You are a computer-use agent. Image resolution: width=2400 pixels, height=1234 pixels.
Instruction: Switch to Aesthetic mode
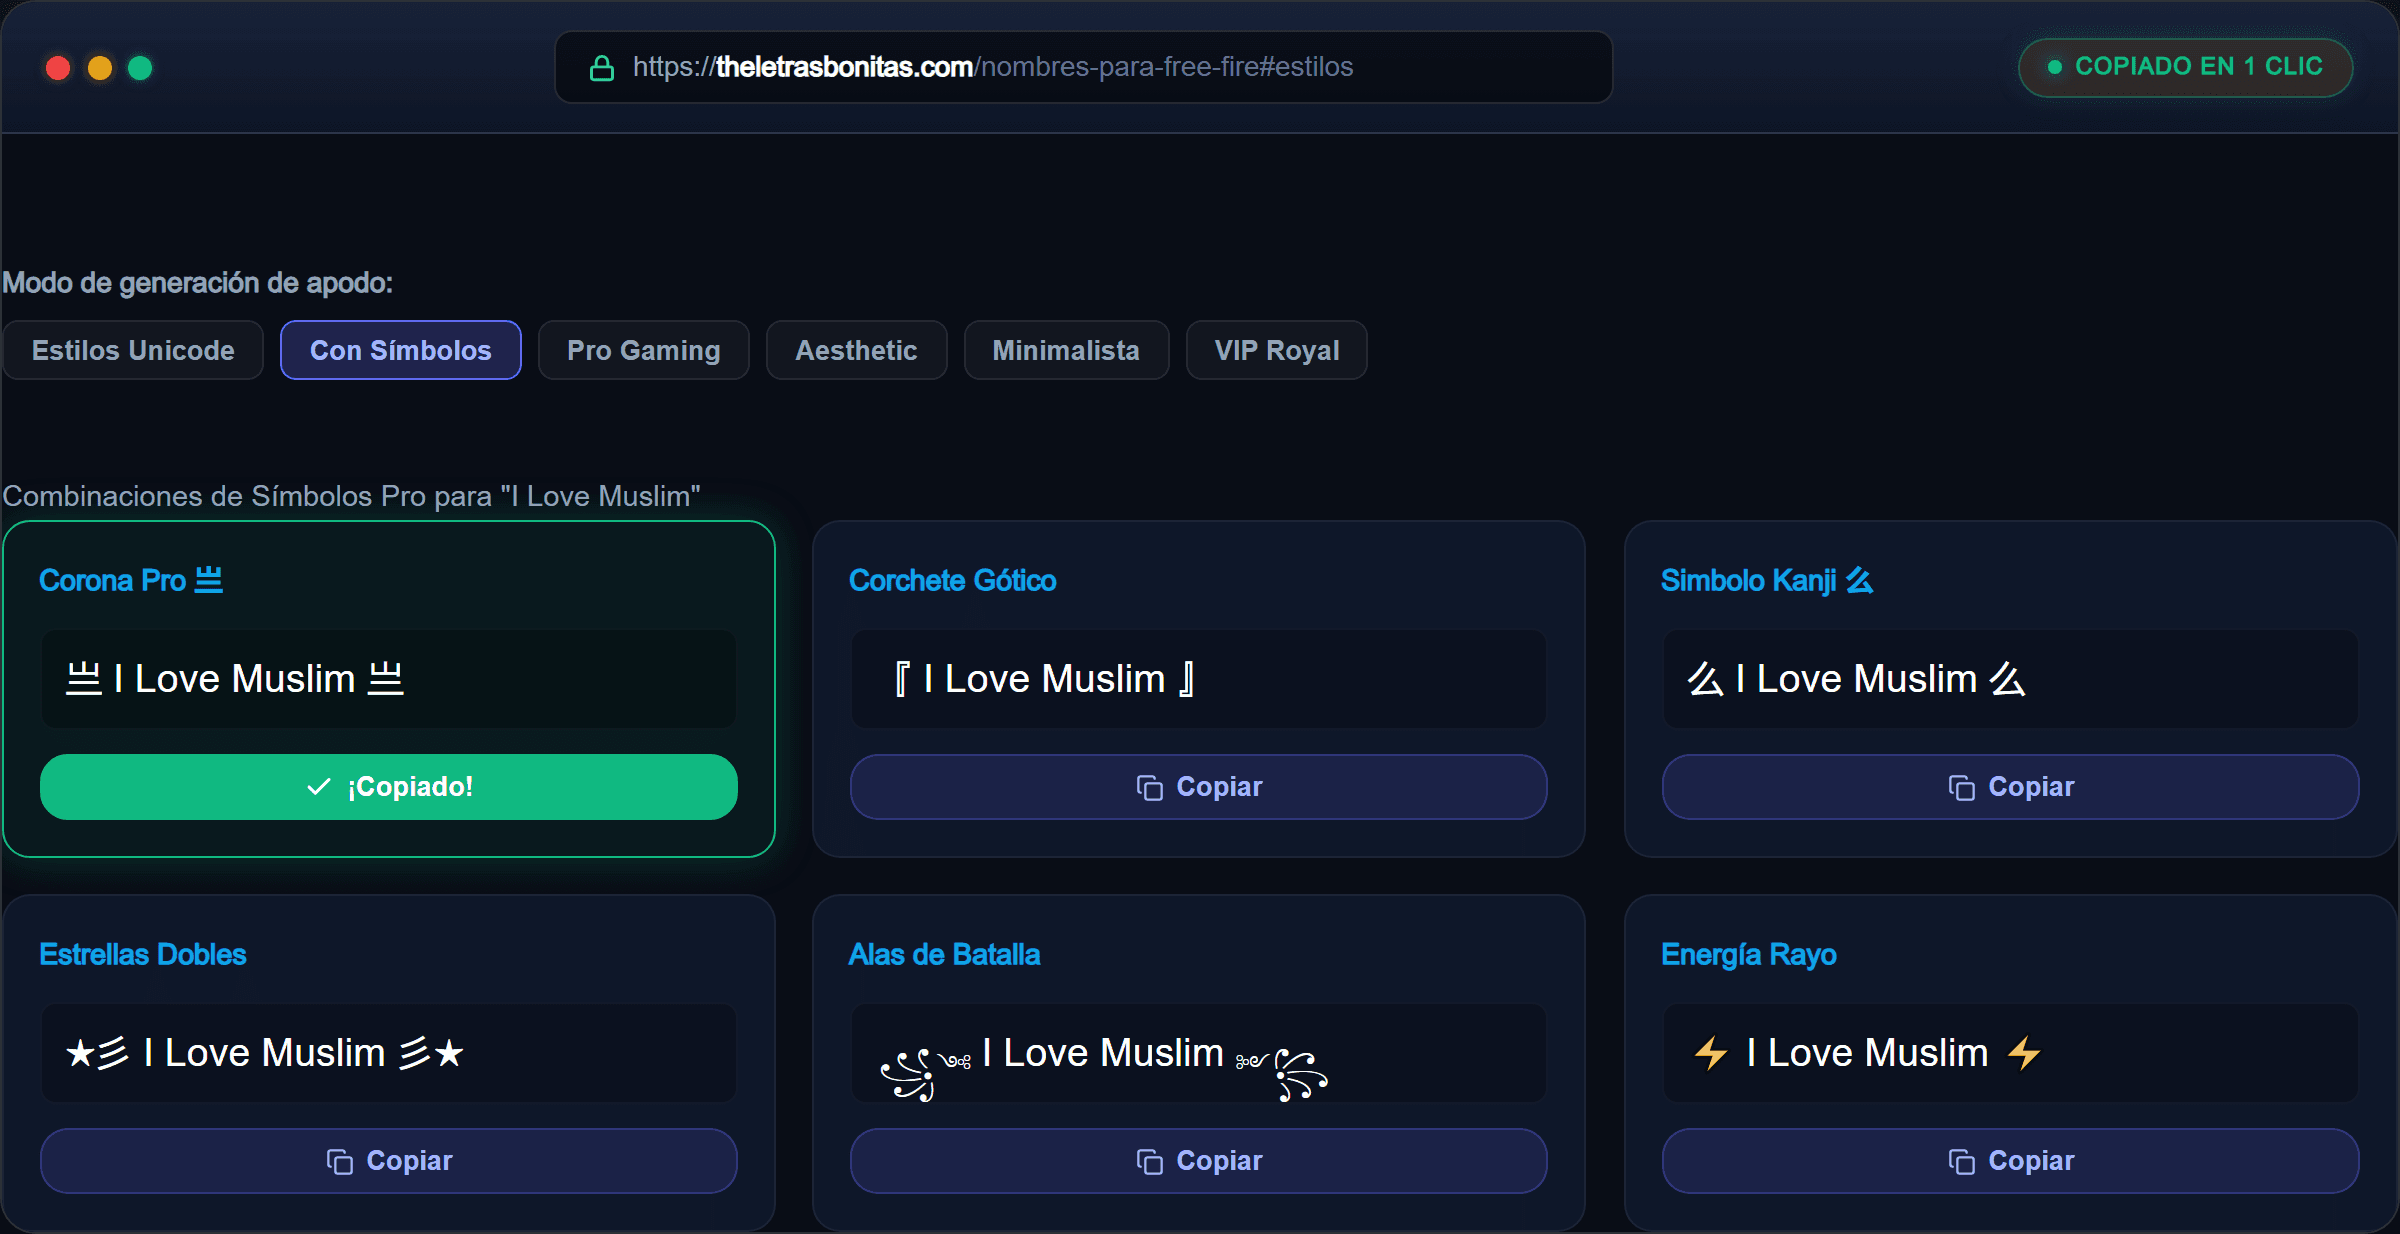tap(856, 350)
